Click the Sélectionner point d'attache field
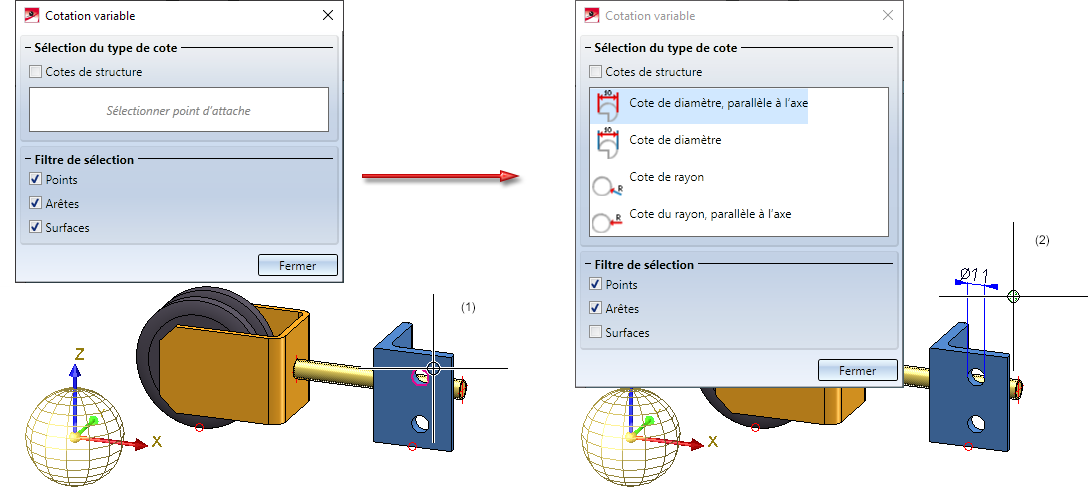 pos(178,110)
